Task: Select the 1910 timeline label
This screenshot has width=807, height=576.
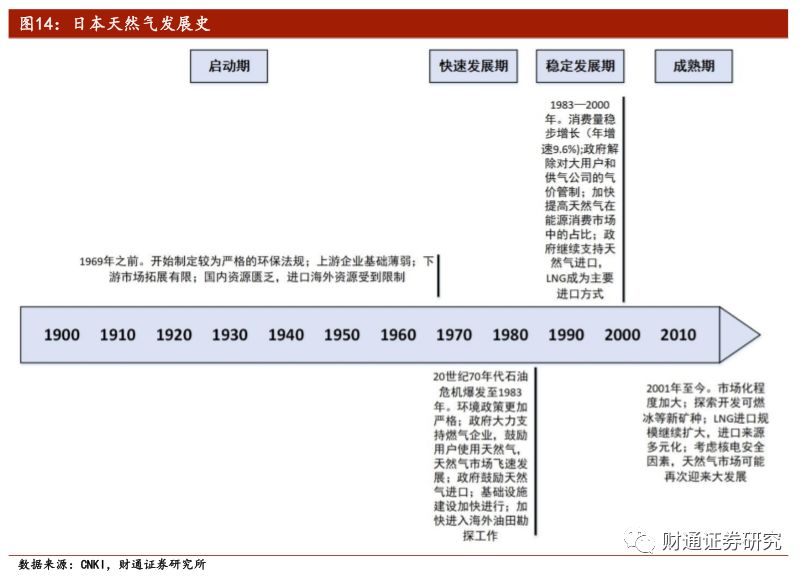Action: (x=118, y=335)
